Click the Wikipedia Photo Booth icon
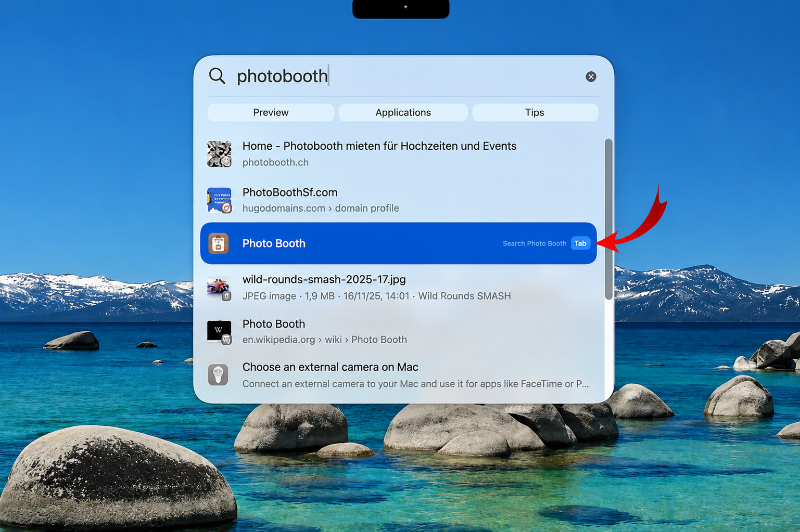This screenshot has width=800, height=532. (x=219, y=332)
